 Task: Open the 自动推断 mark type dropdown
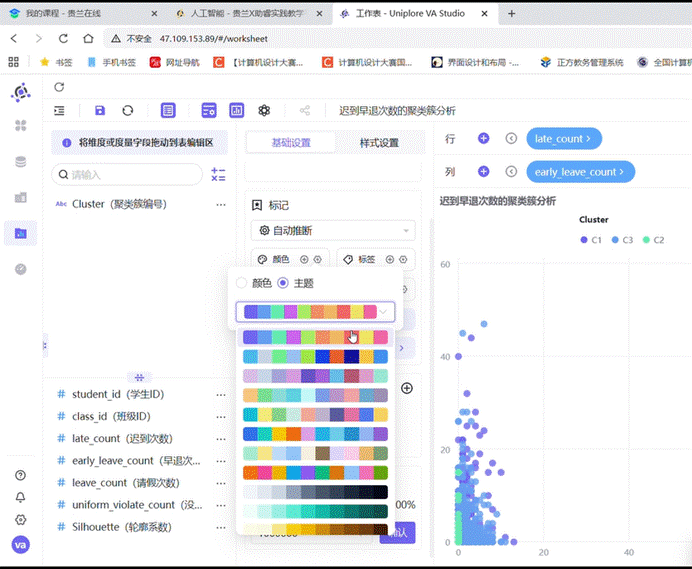click(333, 230)
